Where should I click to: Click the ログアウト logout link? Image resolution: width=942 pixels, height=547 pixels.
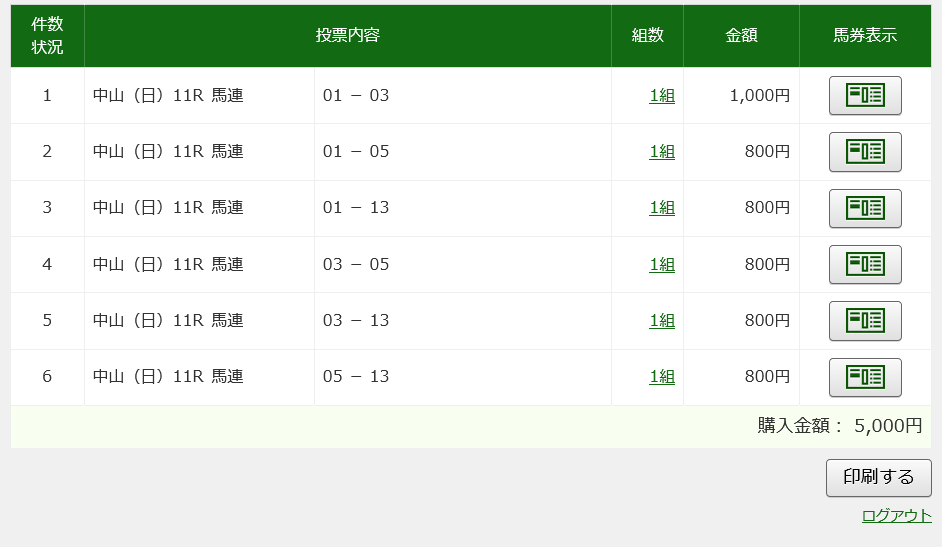896,516
